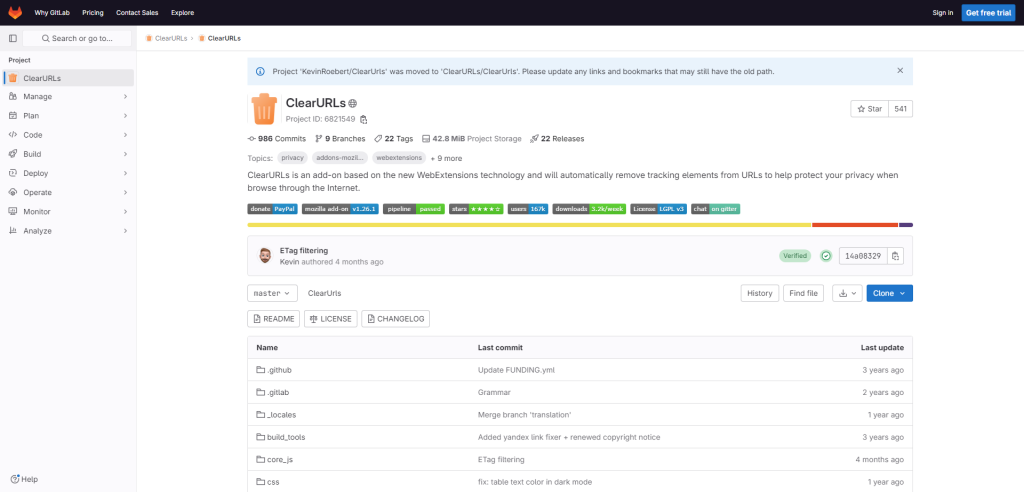
Task: Click the large ClearURLs trash can avatar
Action: (x=264, y=109)
